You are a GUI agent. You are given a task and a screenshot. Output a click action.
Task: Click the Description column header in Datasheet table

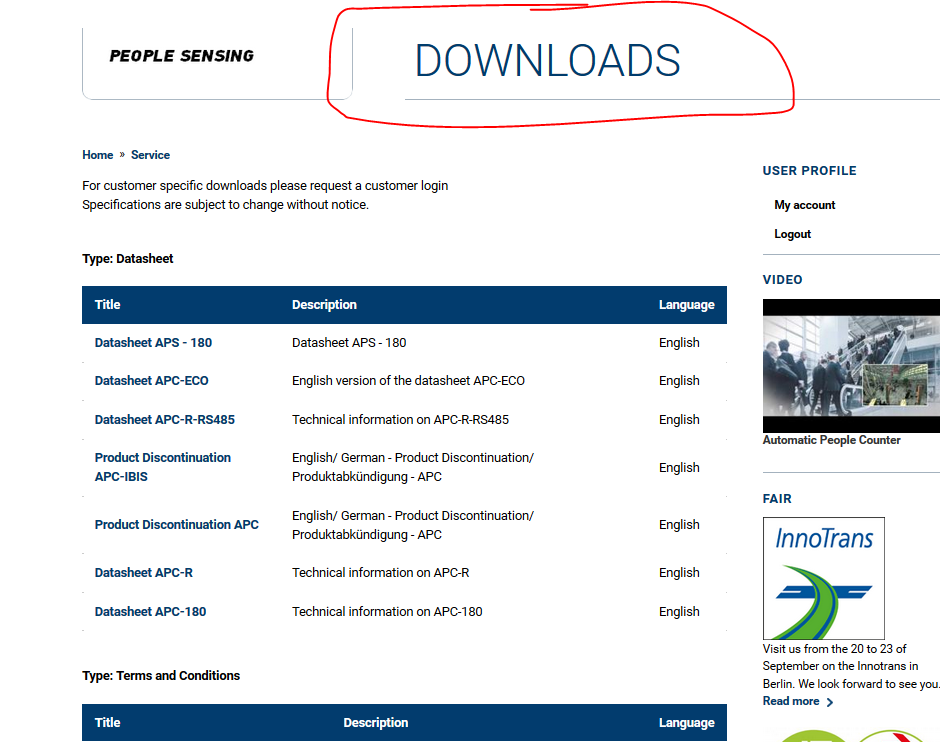point(324,305)
